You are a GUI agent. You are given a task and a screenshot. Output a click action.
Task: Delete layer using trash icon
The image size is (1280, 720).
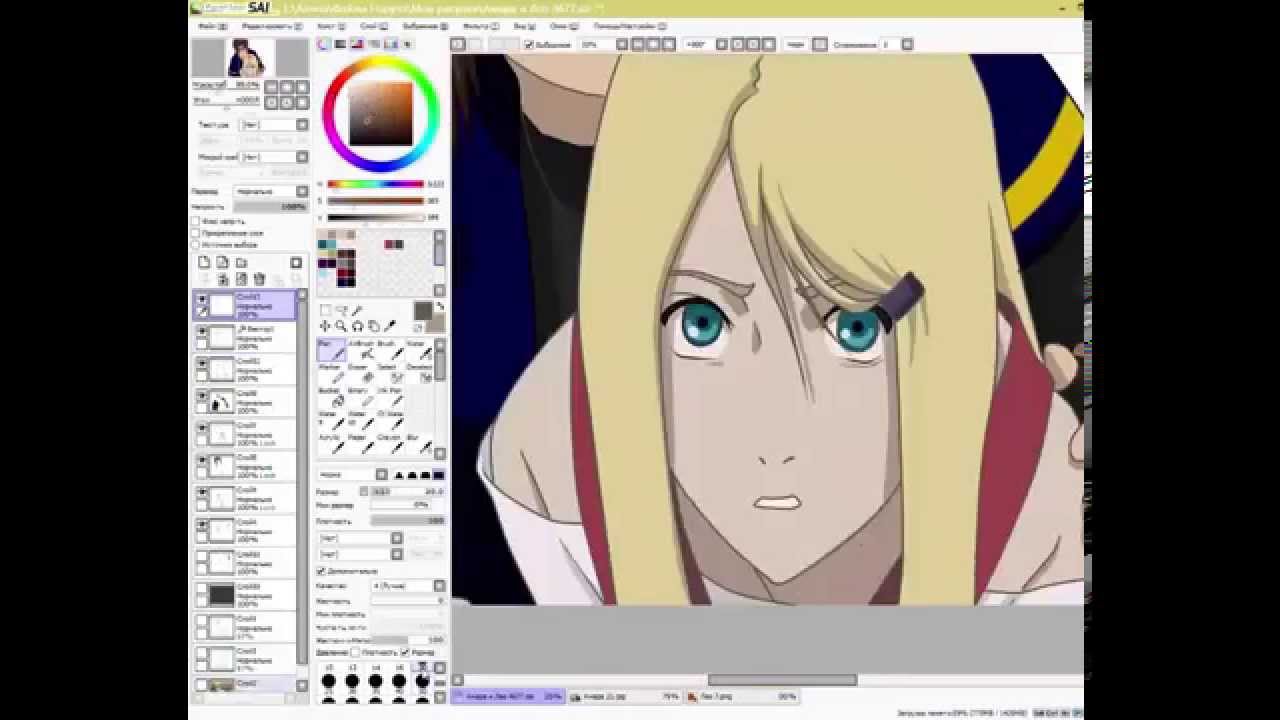tap(259, 279)
